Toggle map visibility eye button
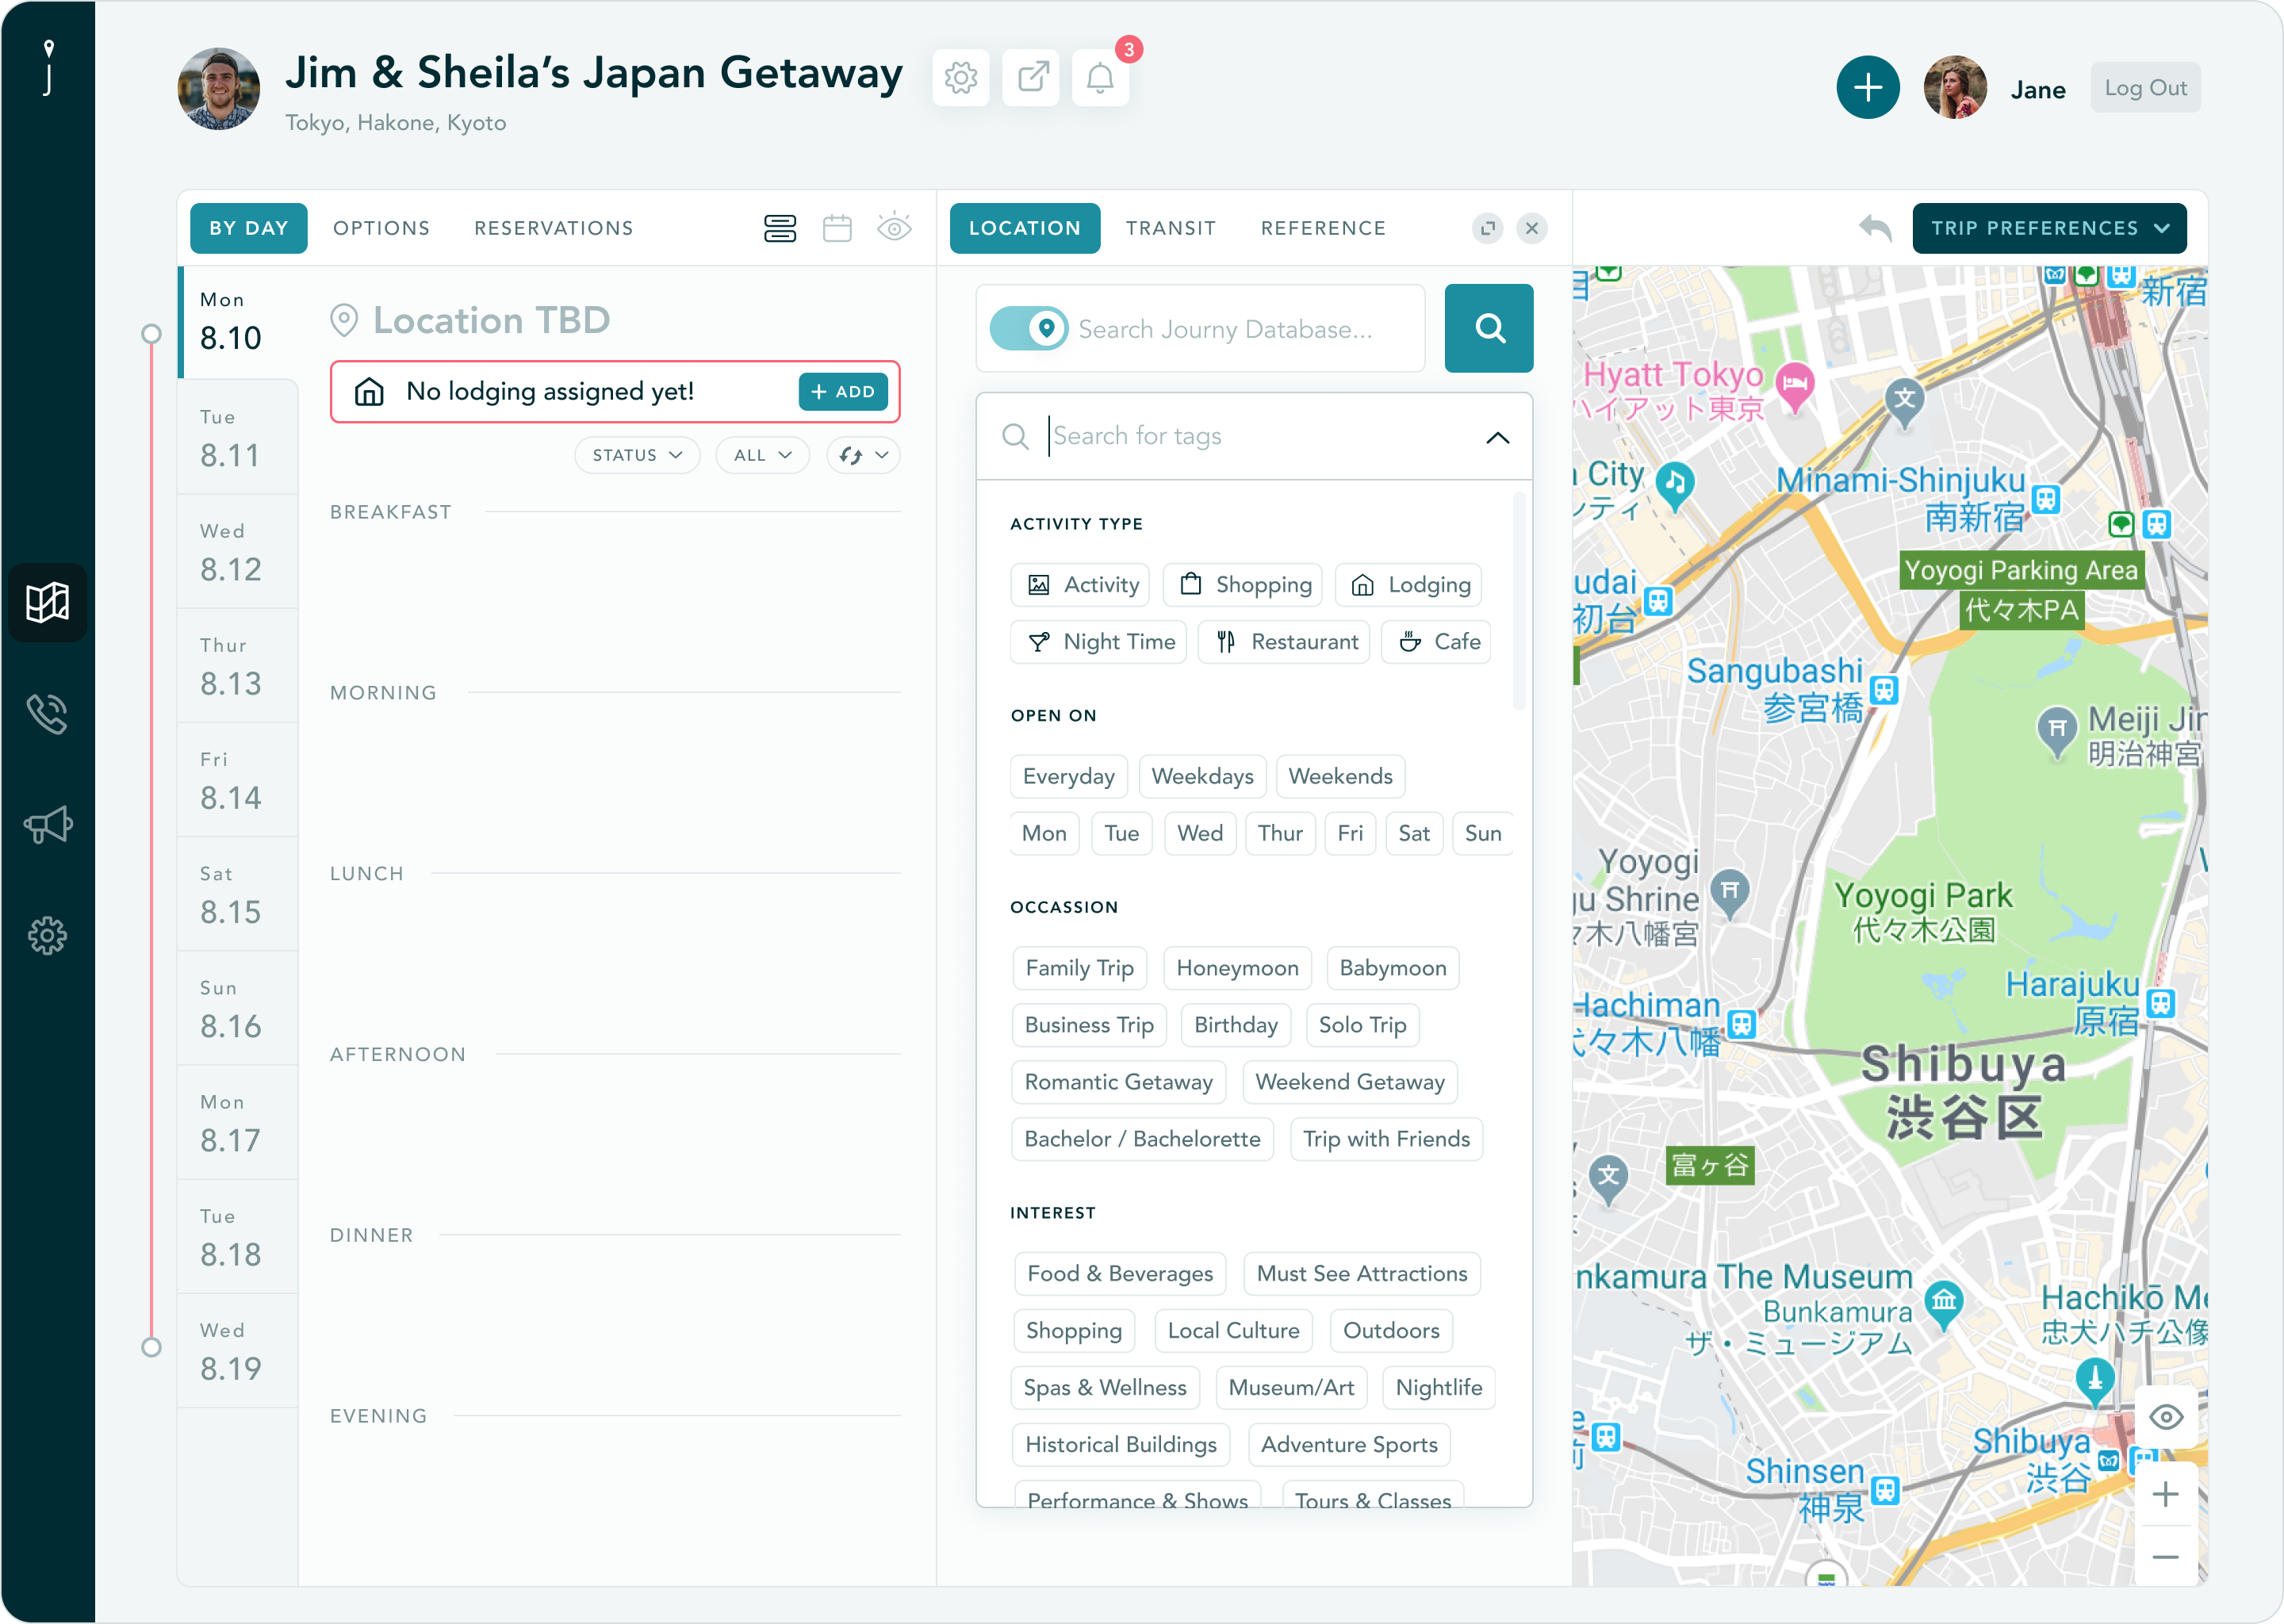This screenshot has width=2284, height=1624. coord(2165,1417)
